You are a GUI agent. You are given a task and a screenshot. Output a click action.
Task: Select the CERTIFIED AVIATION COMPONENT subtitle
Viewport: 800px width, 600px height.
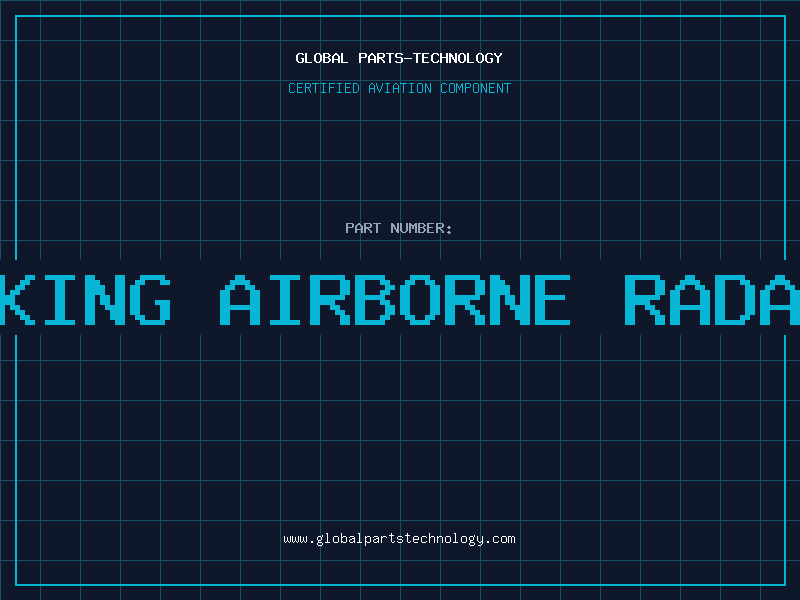399,88
